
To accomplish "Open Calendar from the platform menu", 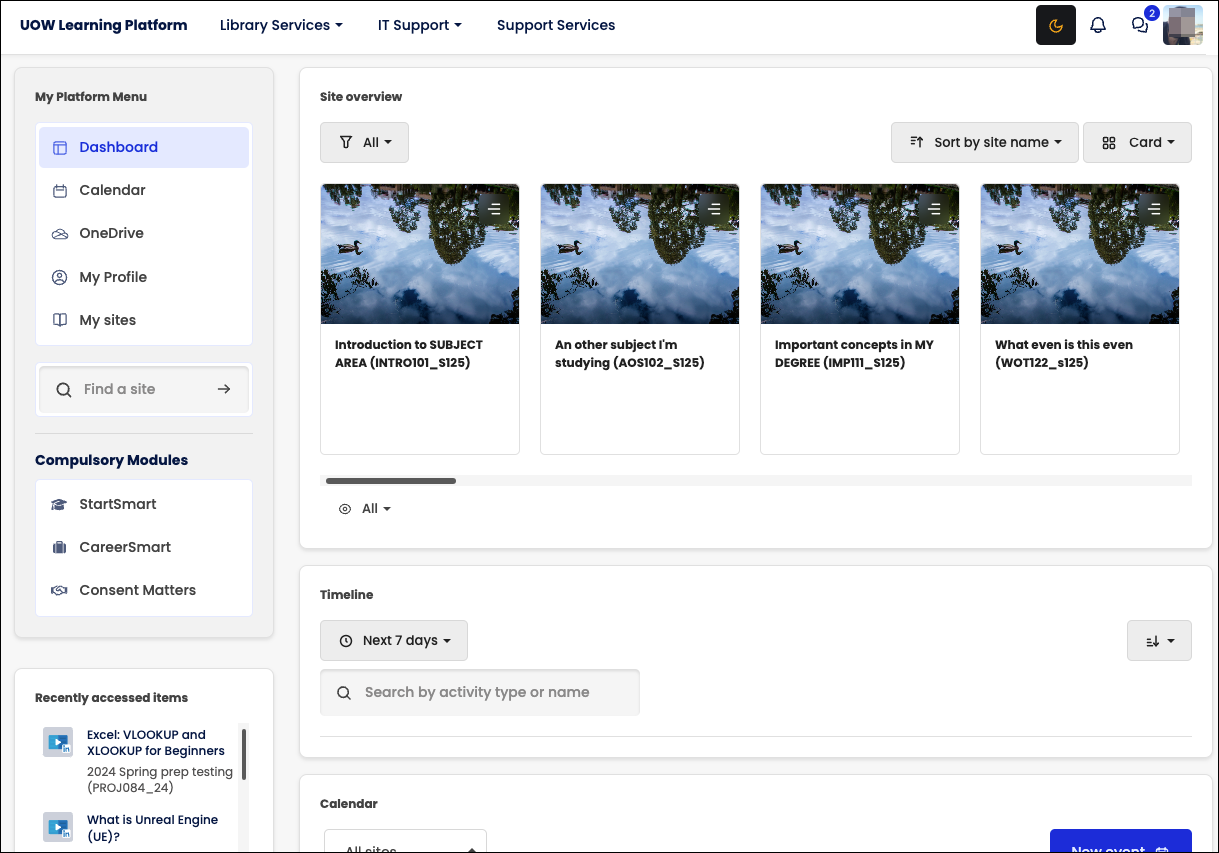I will point(112,190).
